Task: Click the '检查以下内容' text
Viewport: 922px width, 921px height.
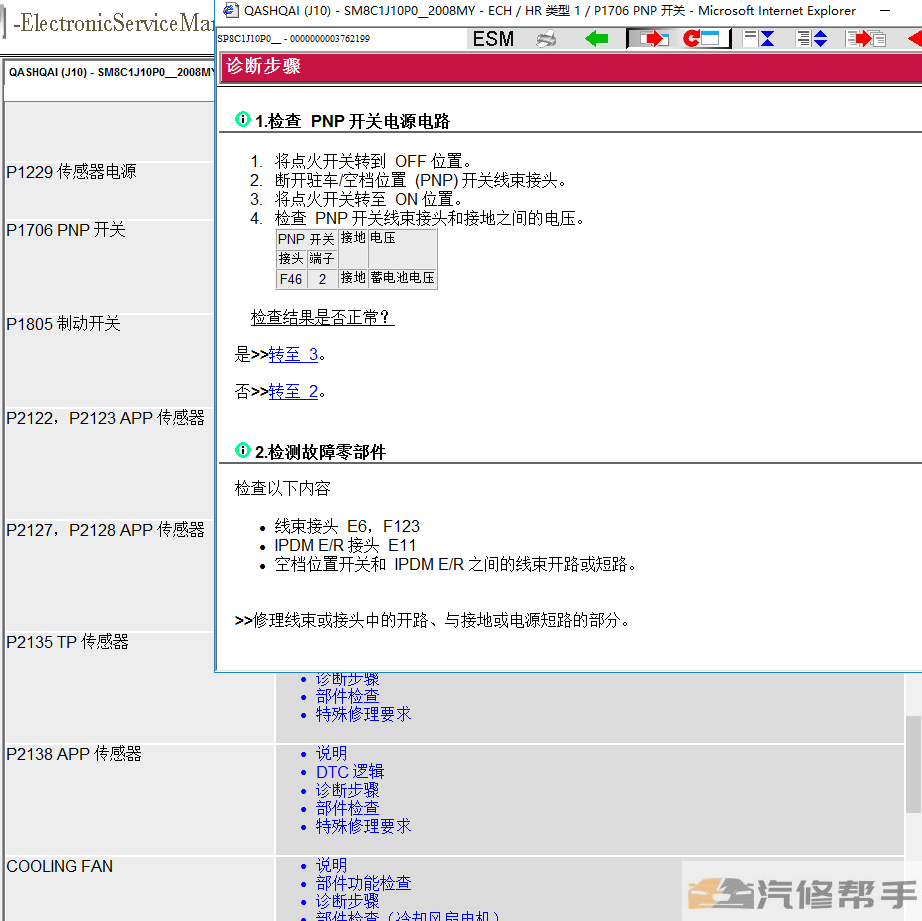Action: pyautogui.click(x=282, y=489)
